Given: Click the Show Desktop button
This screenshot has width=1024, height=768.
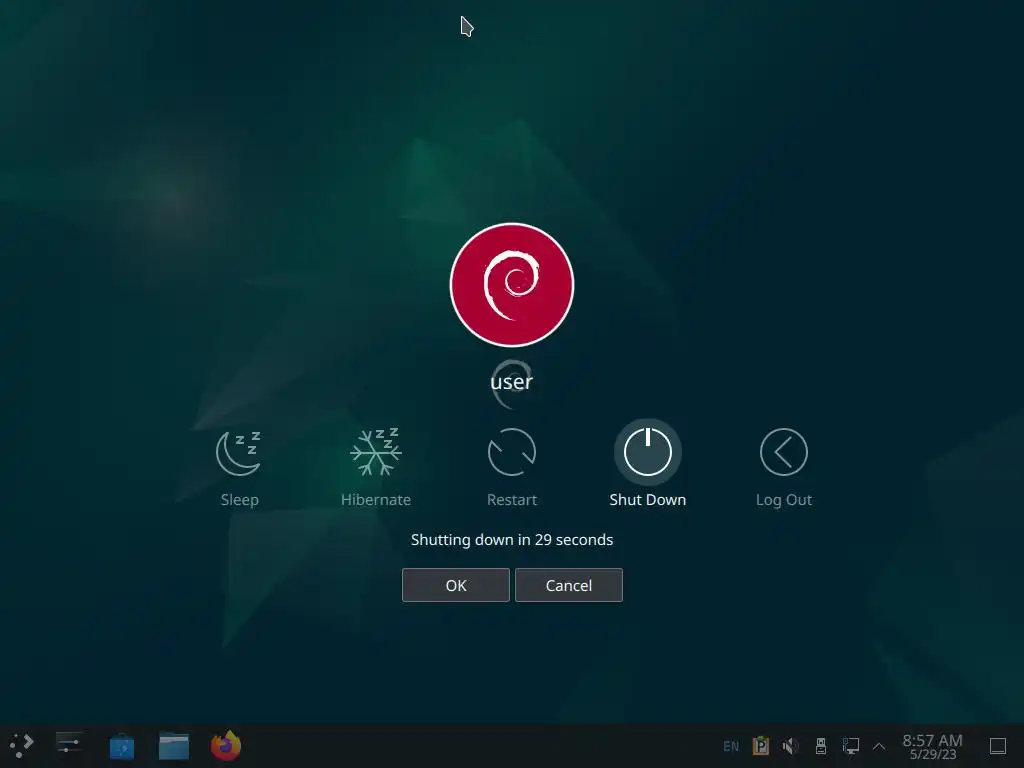Looking at the screenshot, I should [x=998, y=746].
